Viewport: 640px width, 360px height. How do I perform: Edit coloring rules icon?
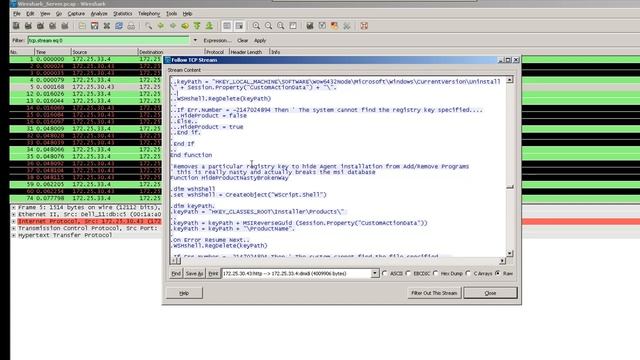click(x=334, y=26)
